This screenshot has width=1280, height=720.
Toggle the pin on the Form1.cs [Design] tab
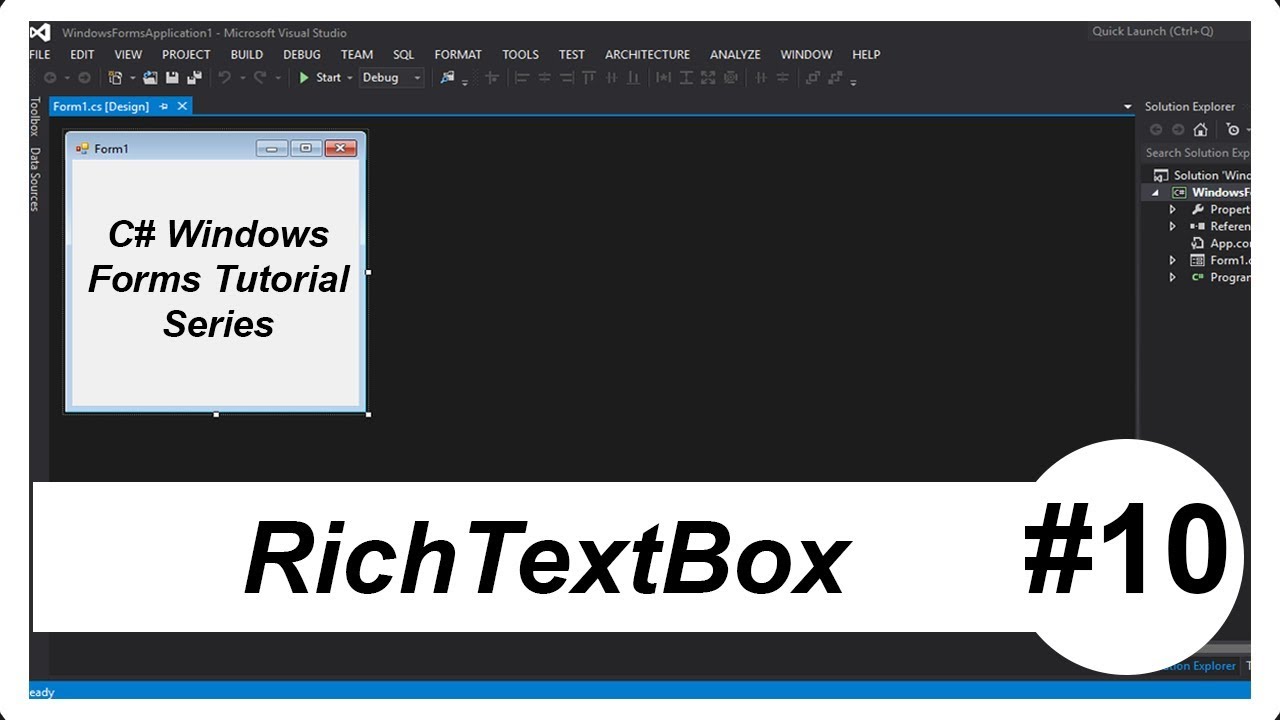(x=164, y=106)
